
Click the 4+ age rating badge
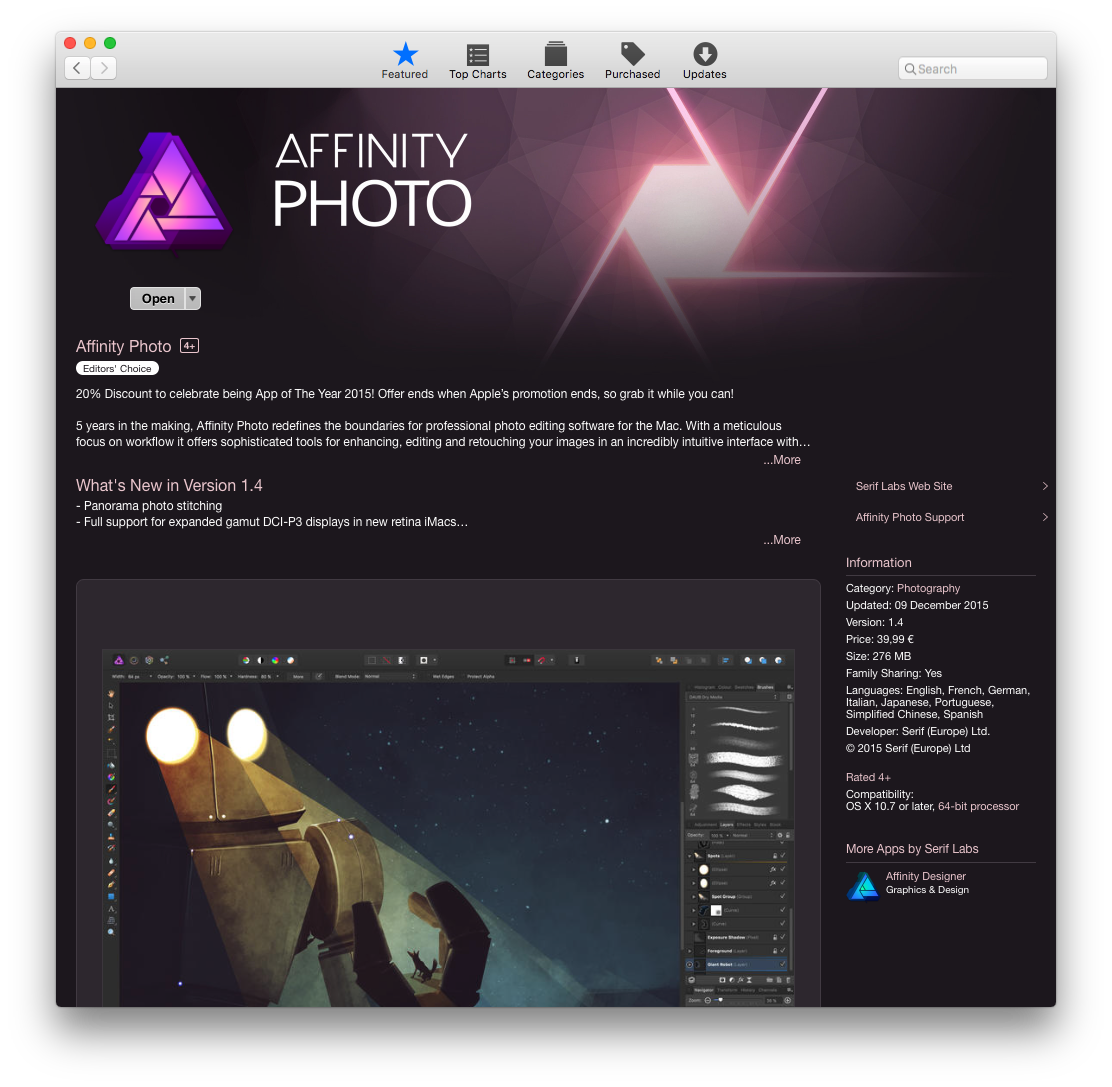(189, 346)
